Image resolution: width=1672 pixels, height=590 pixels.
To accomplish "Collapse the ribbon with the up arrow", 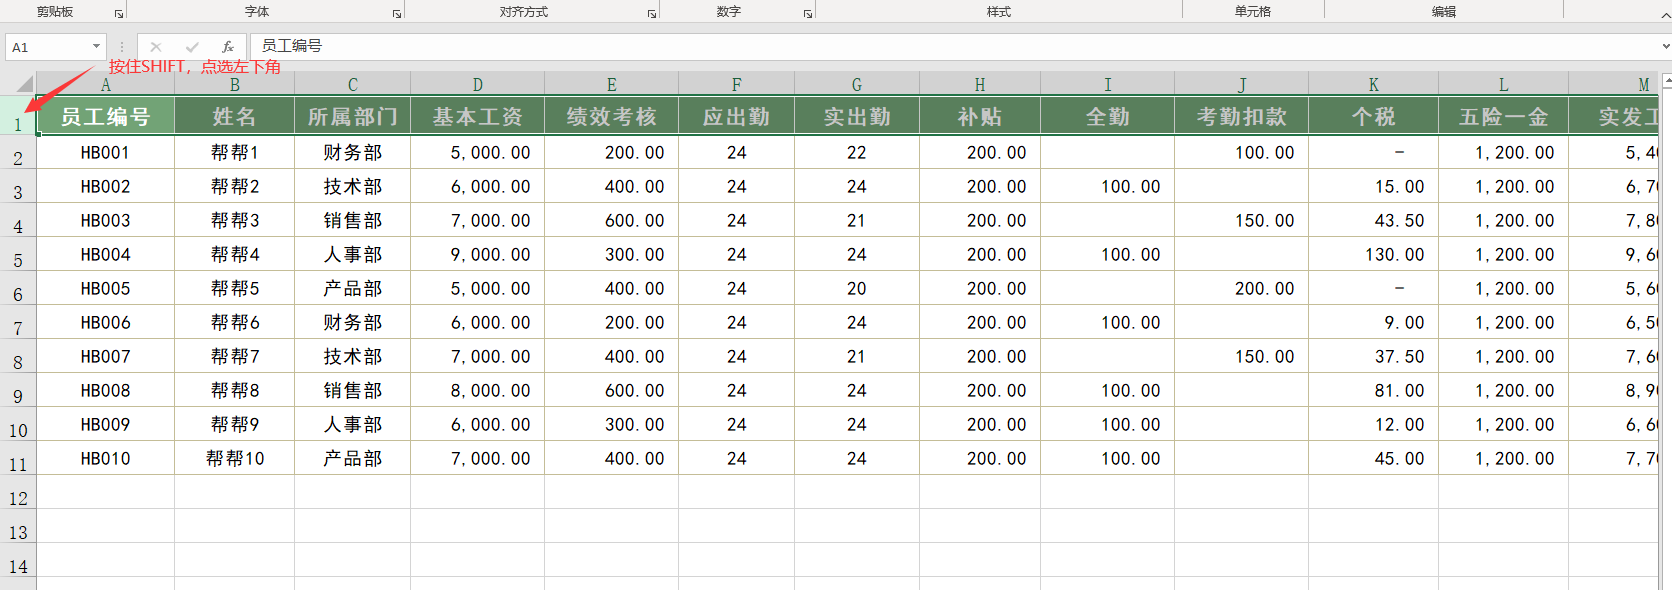I will tap(1665, 14).
